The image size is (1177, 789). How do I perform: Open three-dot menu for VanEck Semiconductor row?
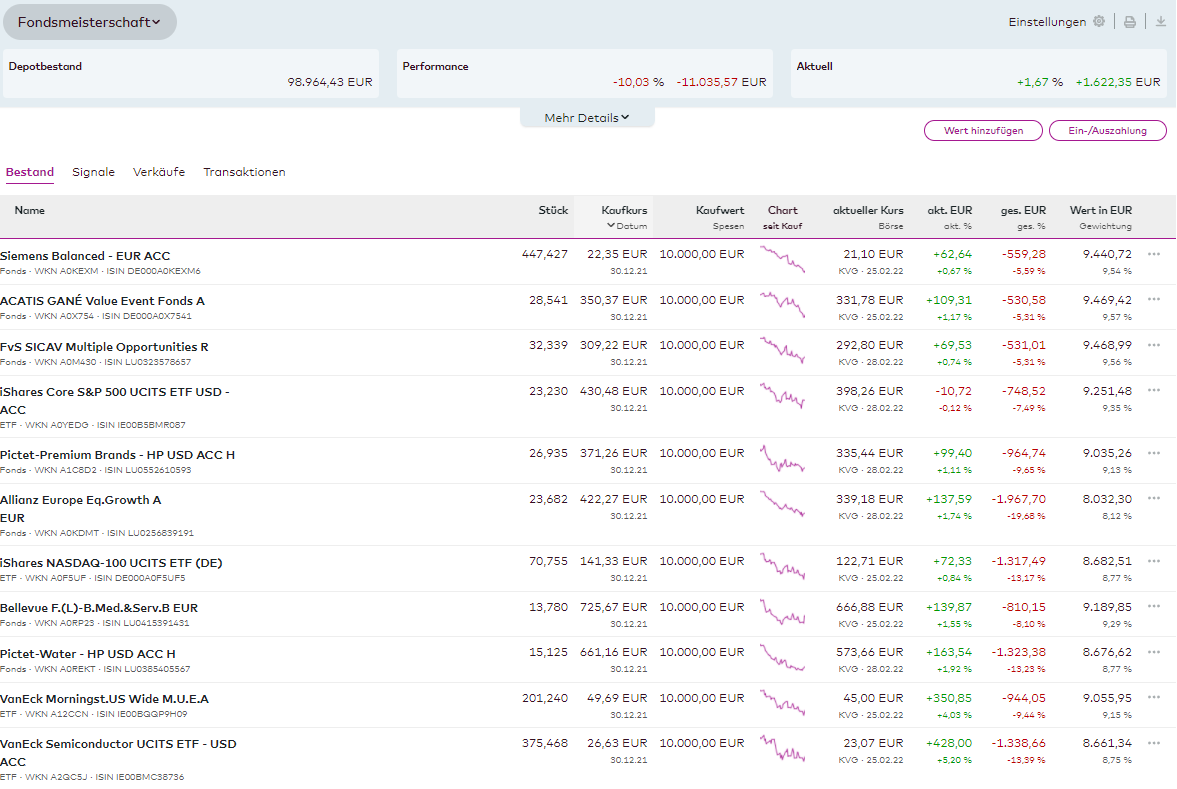(1154, 743)
